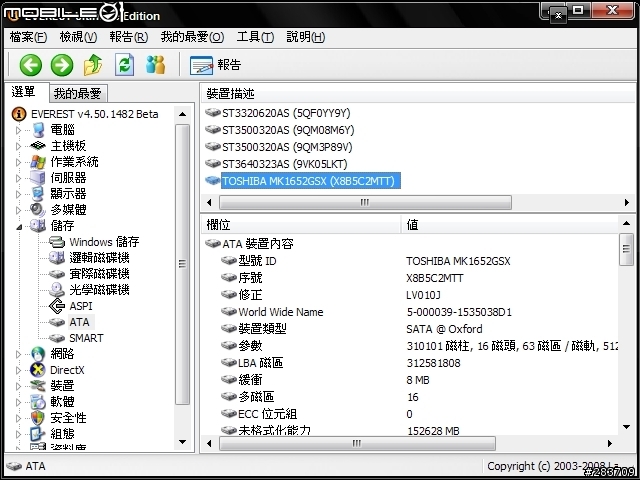This screenshot has height=480, width=640.
Task: Expand the 顯示器 tree node
Action: [18, 194]
